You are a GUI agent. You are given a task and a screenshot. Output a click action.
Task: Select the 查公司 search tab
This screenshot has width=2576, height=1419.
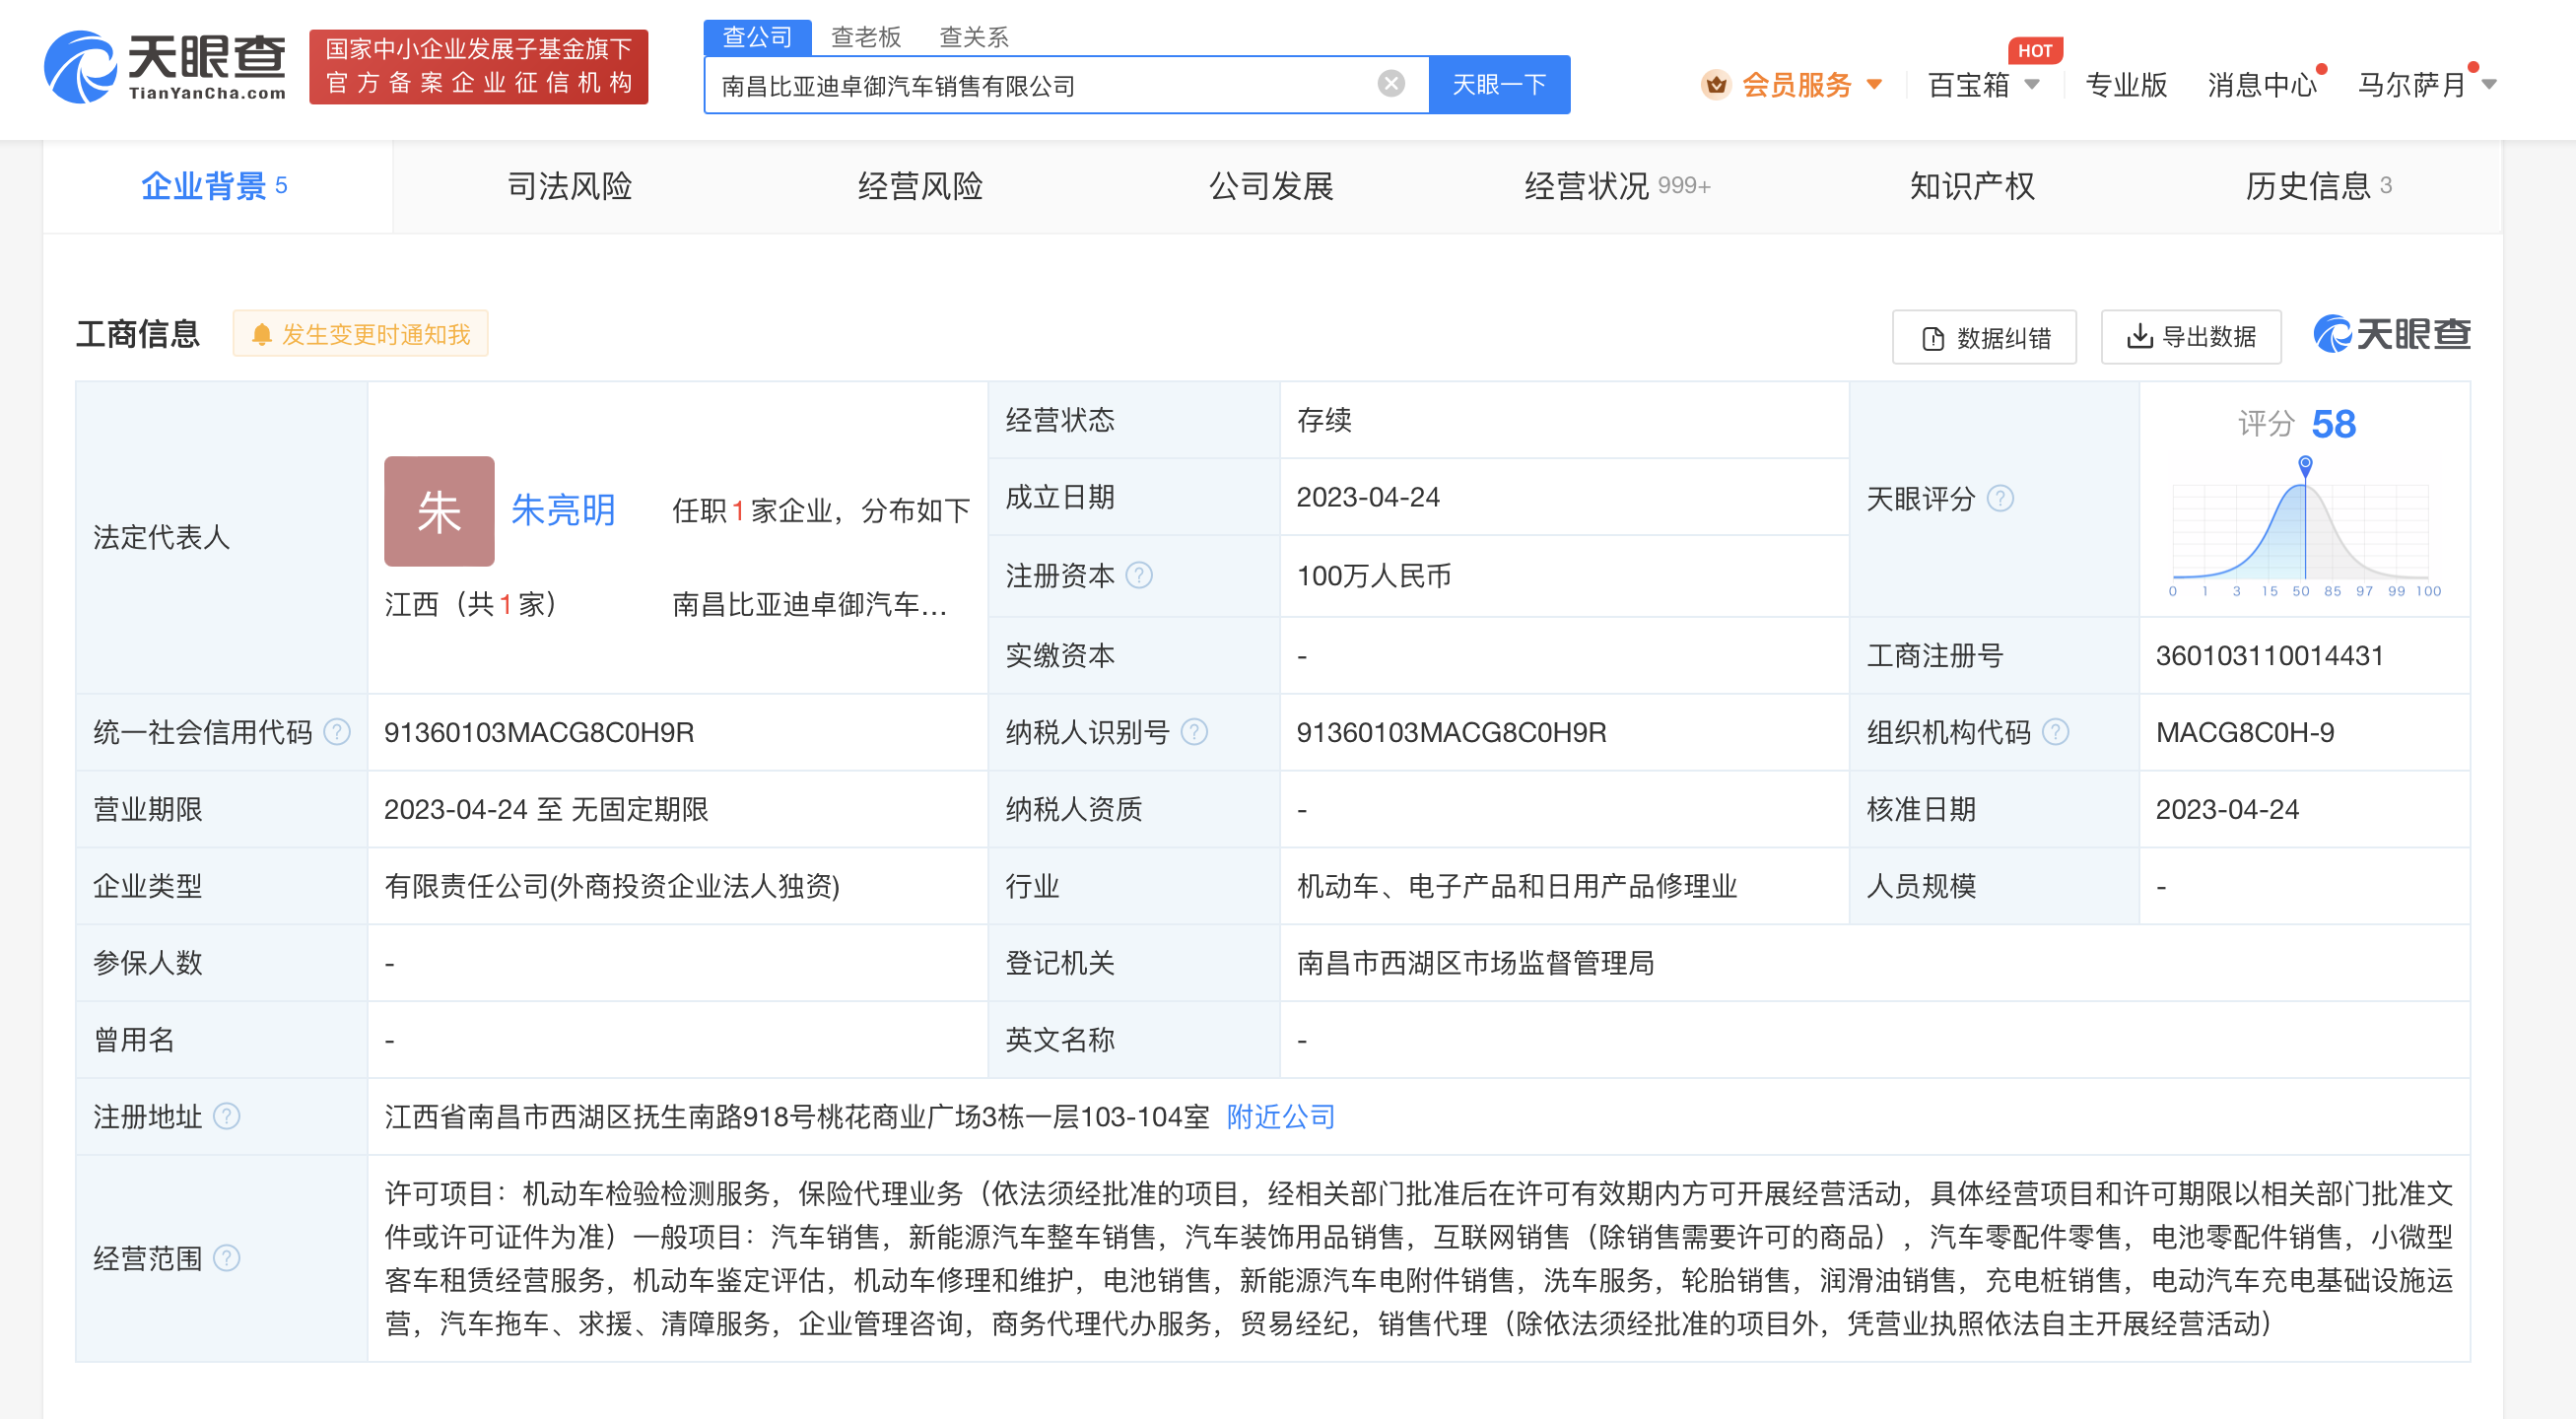coord(757,37)
